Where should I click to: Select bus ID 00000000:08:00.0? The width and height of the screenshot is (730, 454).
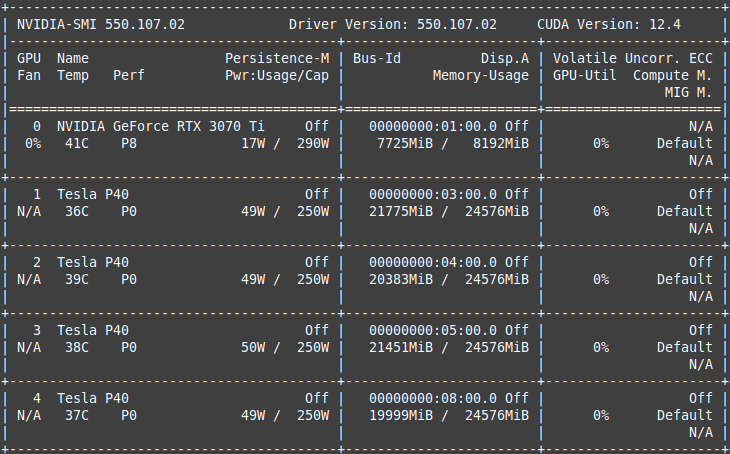433,398
